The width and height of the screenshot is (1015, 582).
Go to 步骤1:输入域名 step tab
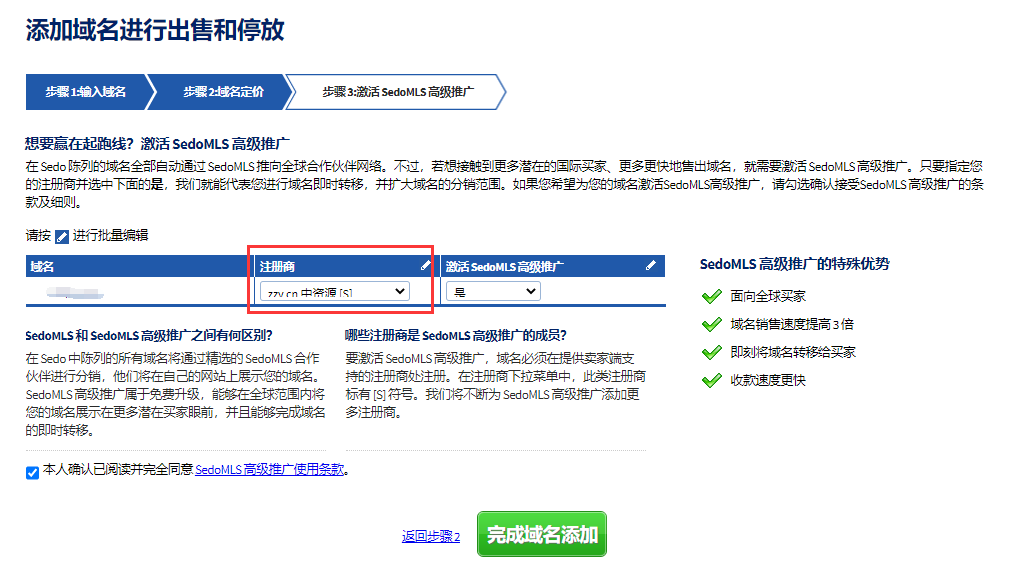coord(86,92)
